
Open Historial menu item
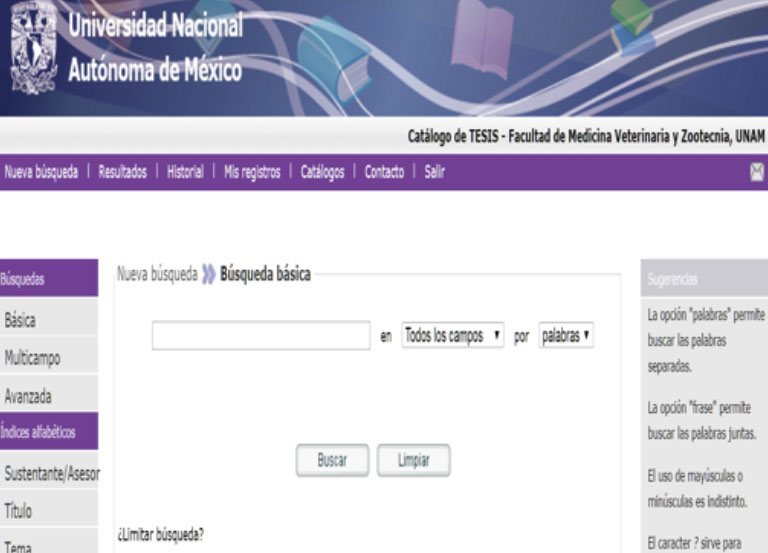[185, 172]
